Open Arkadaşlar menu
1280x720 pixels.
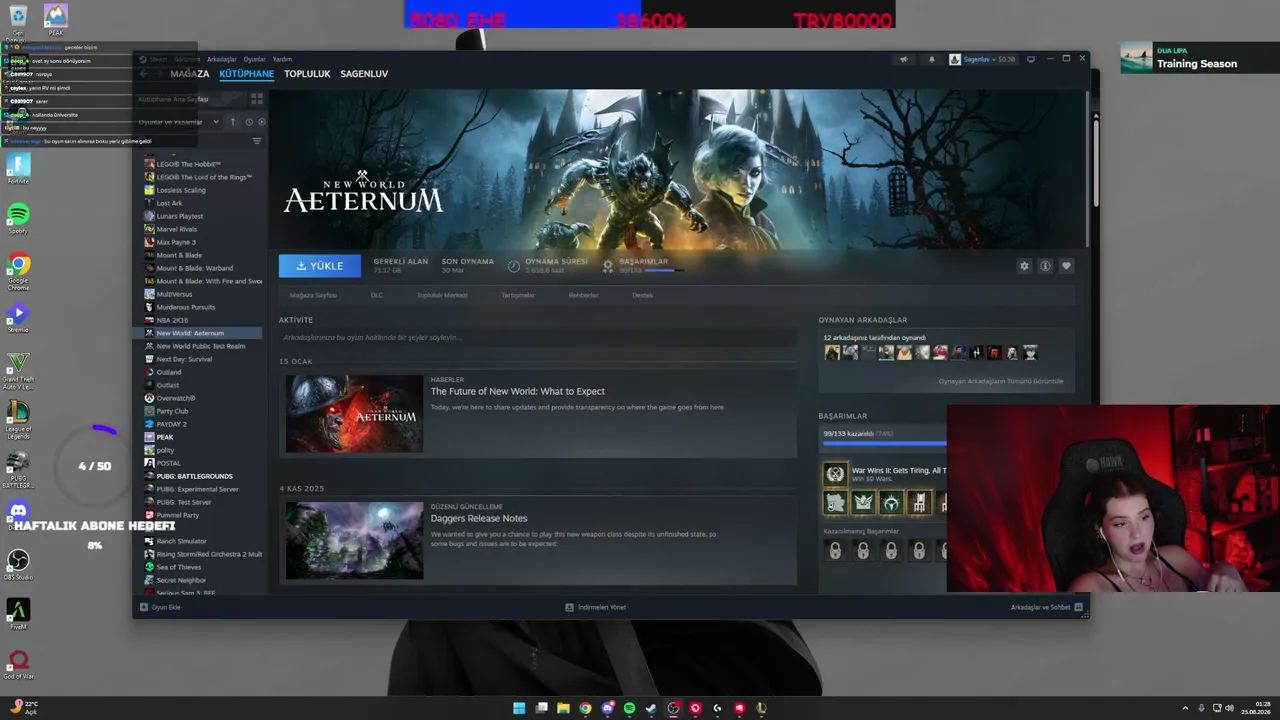[222, 59]
